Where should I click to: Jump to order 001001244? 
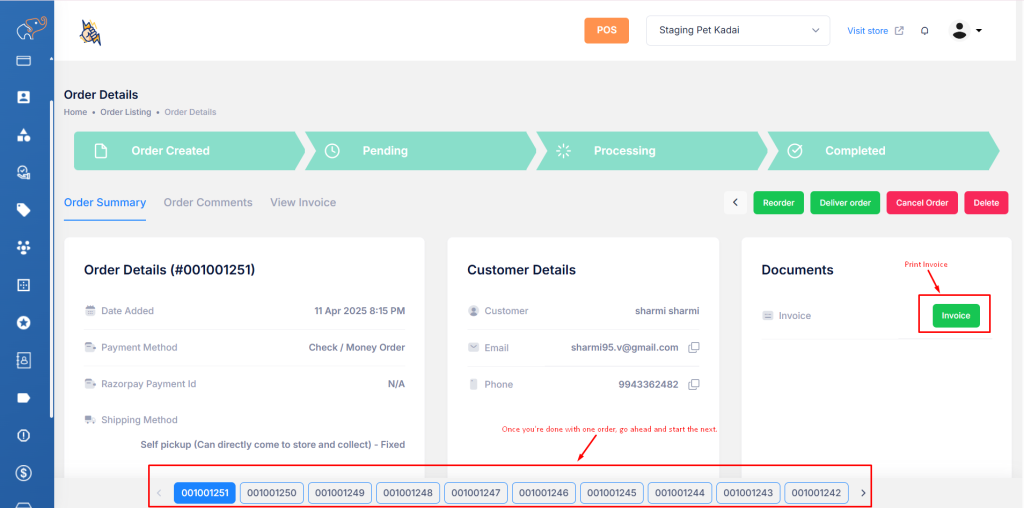click(x=680, y=493)
